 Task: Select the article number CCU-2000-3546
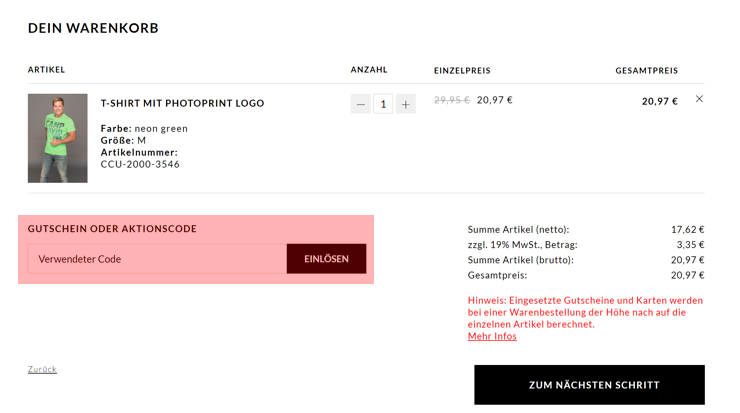140,164
